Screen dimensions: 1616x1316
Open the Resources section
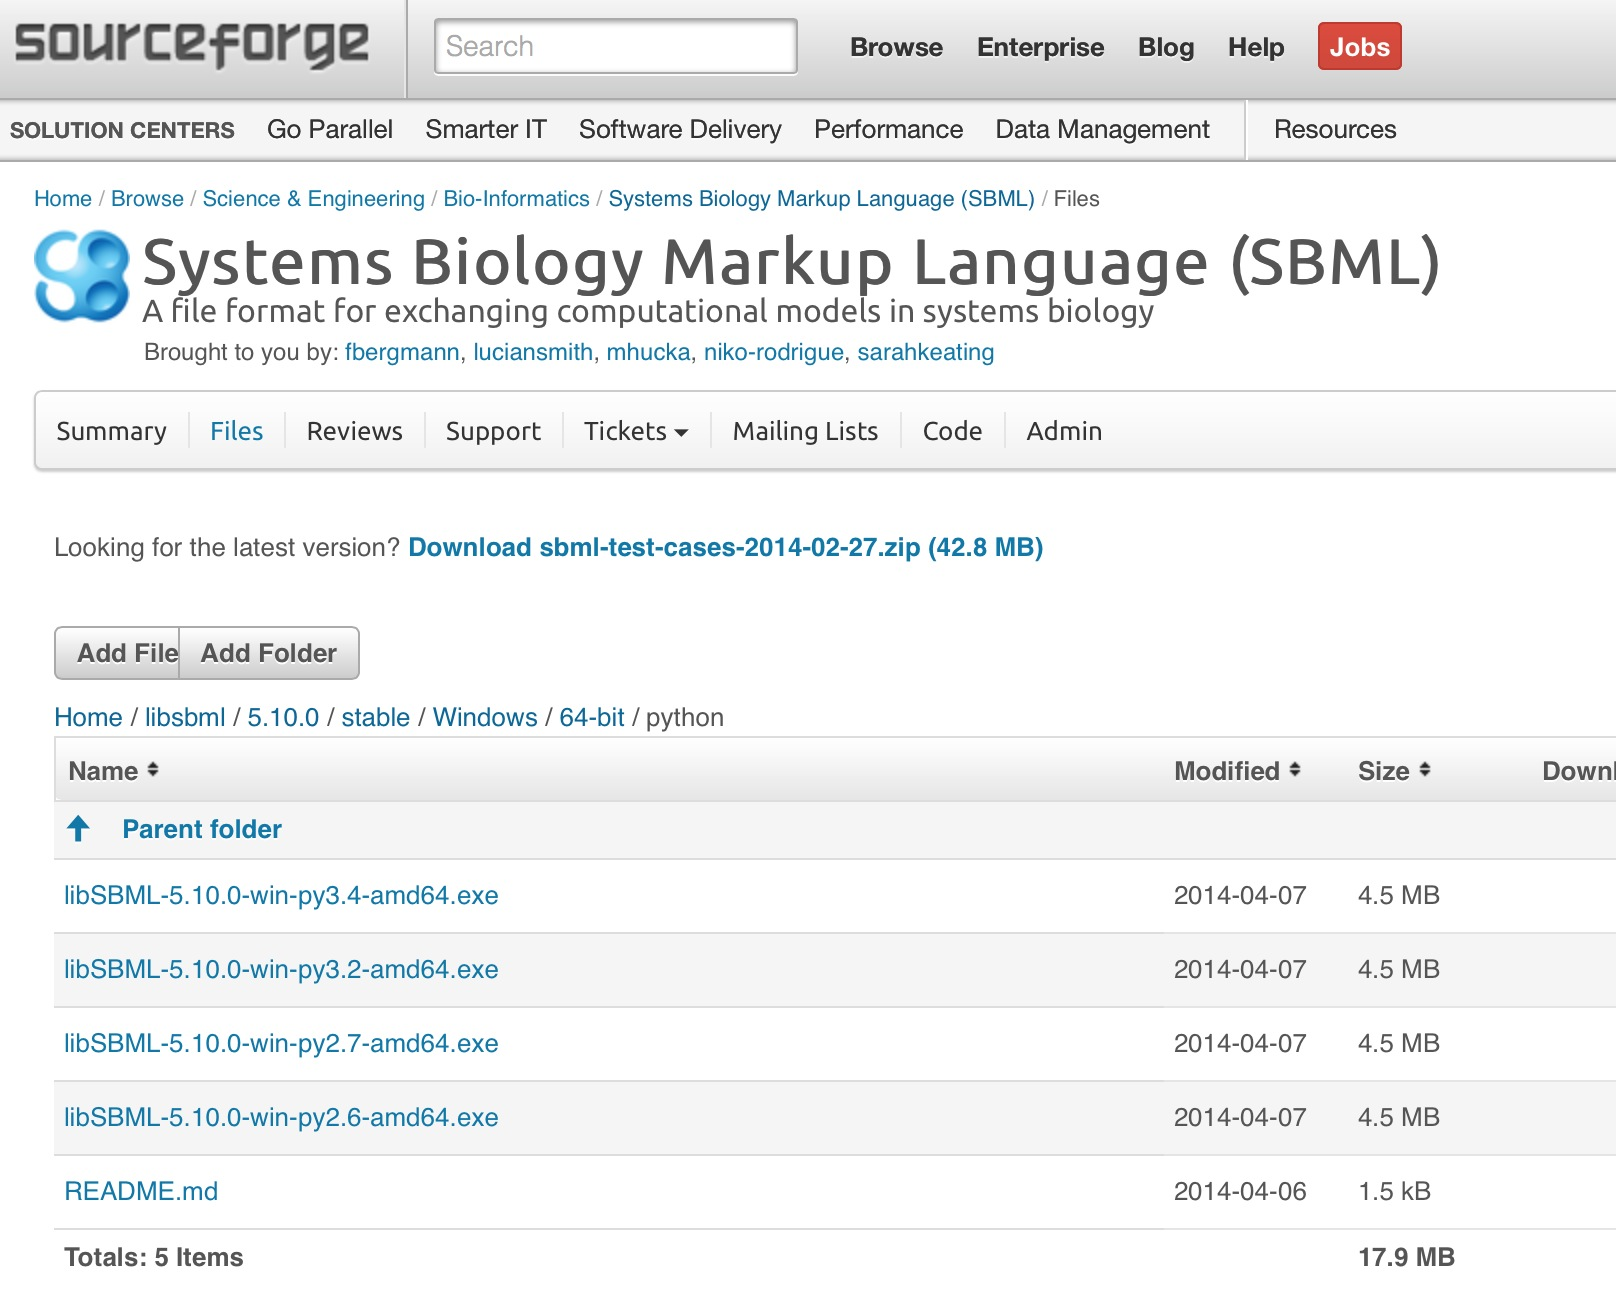(1334, 129)
